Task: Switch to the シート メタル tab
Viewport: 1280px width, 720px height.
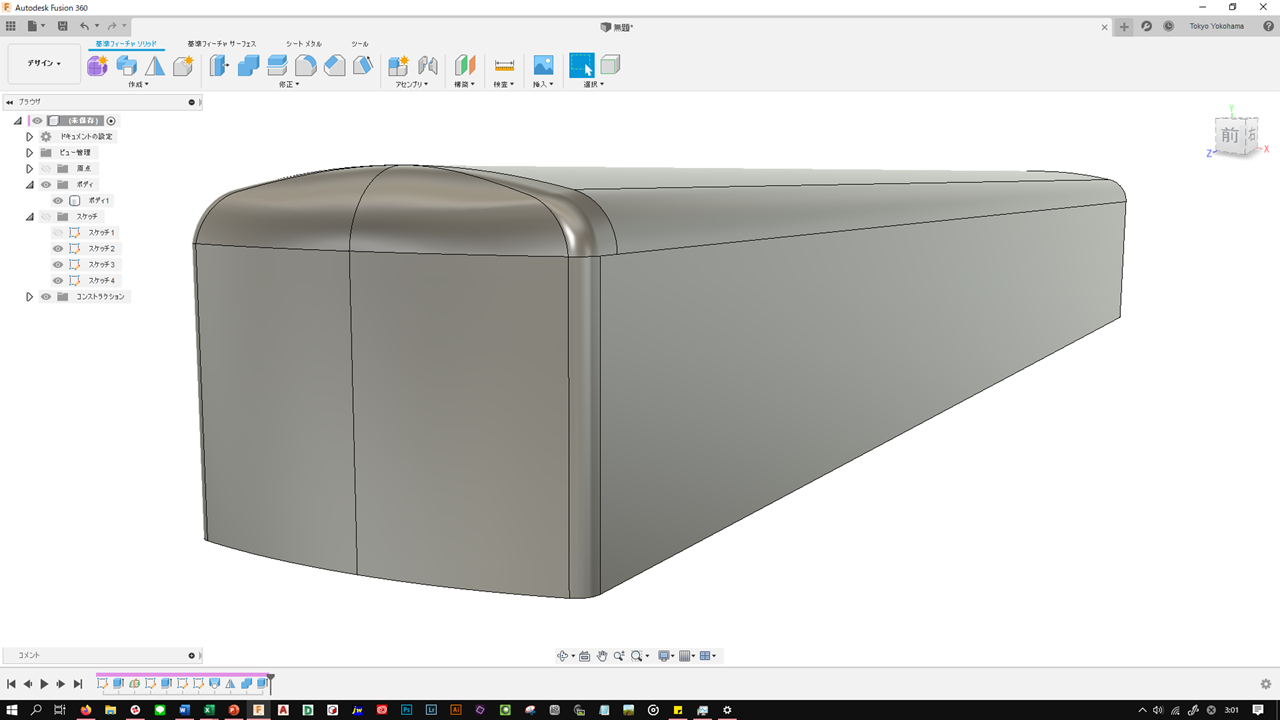Action: coord(303,44)
